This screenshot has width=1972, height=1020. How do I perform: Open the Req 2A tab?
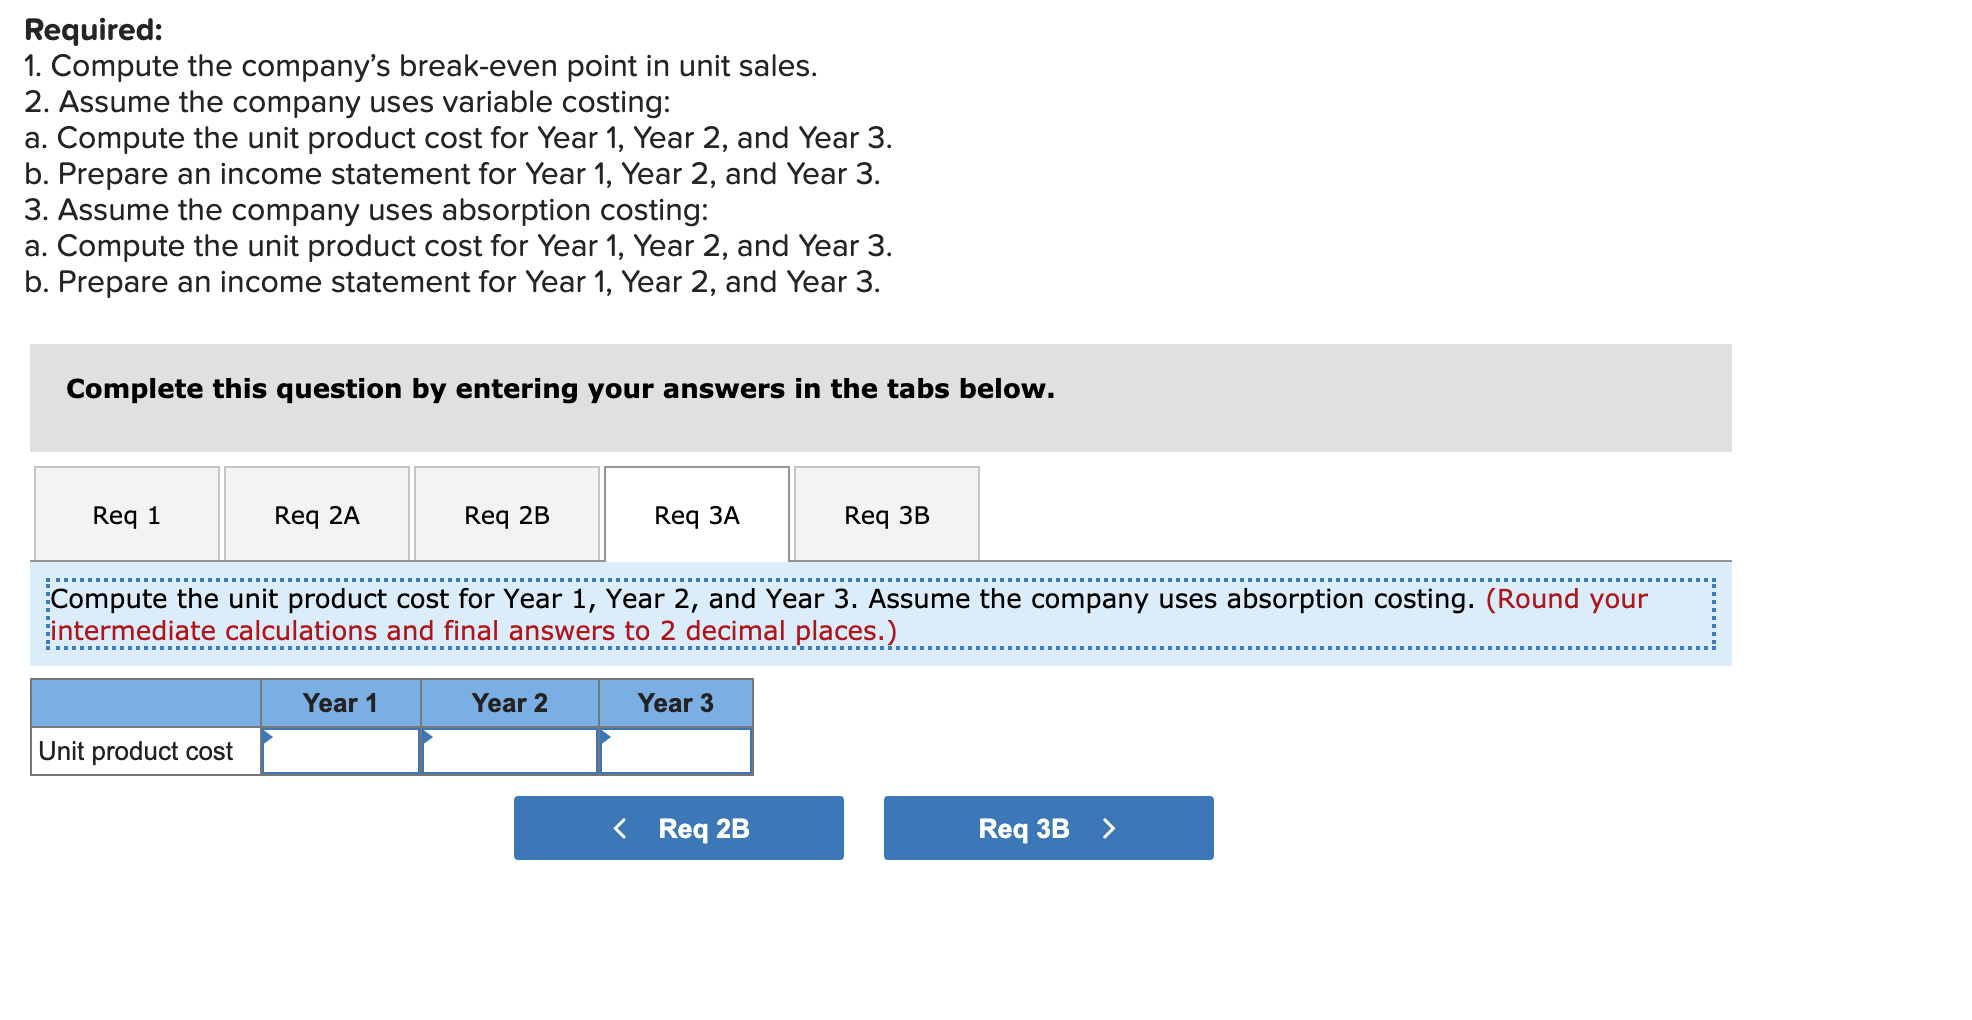316,513
